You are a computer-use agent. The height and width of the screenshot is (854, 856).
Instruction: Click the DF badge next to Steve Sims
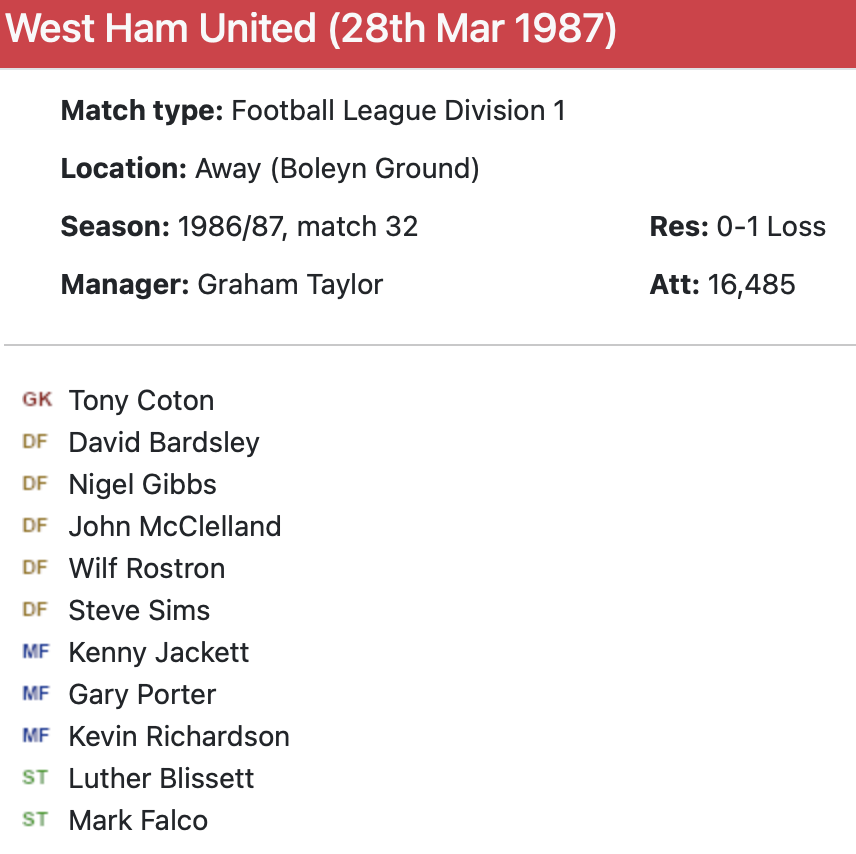pos(35,610)
